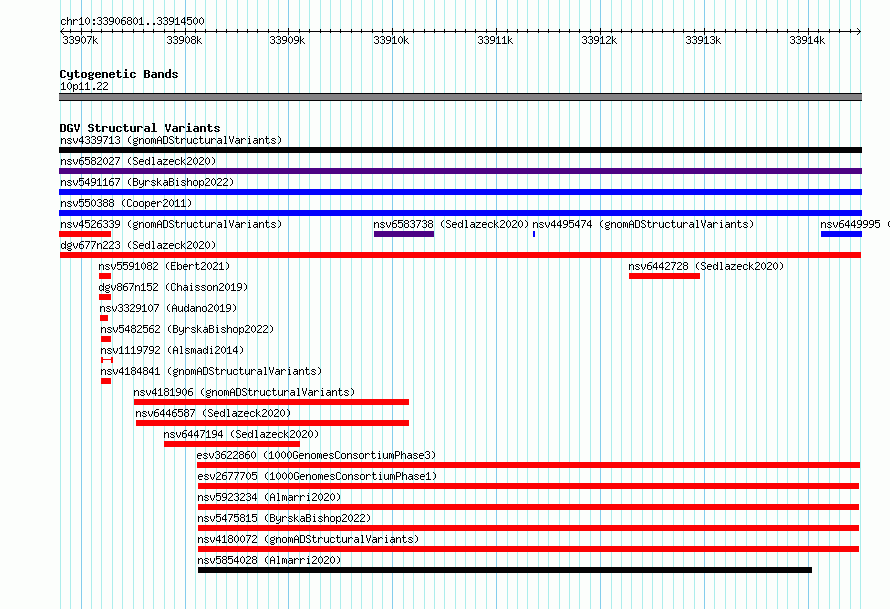The width and height of the screenshot is (890, 609).
Task: Click the red nsv4181906 variant bar
Action: coord(271,402)
